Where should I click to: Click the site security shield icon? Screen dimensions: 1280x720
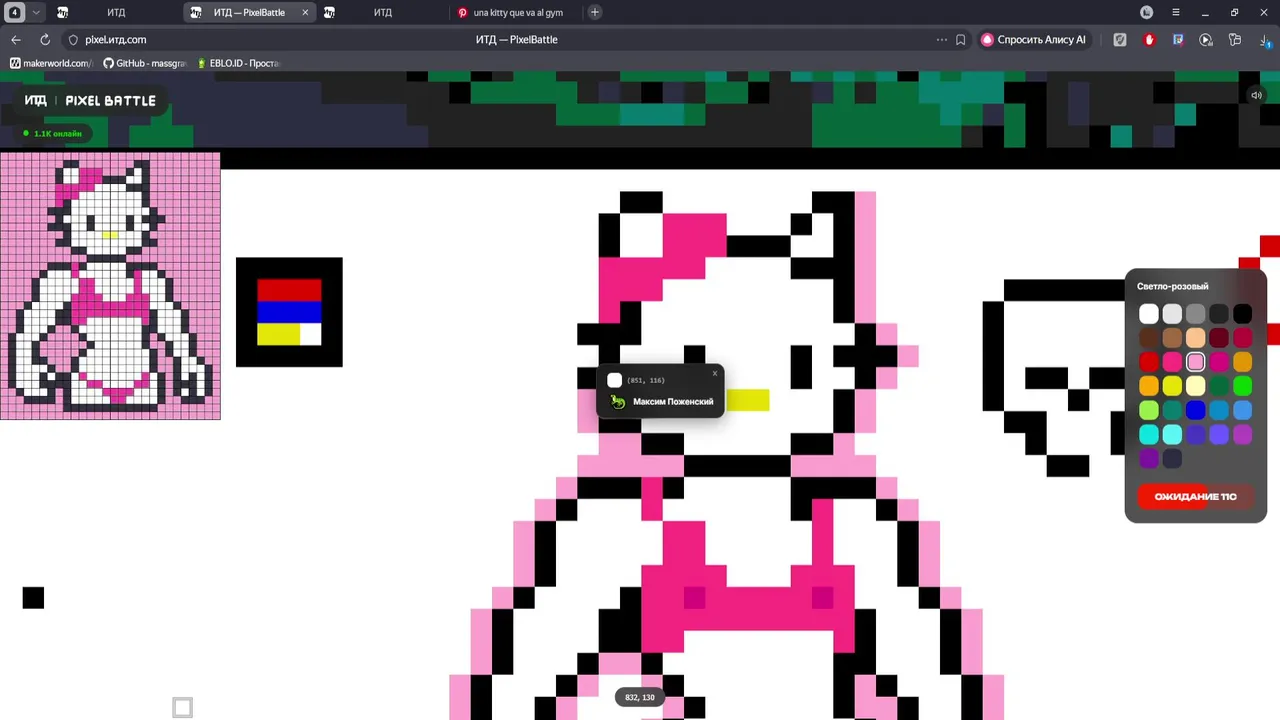(73, 40)
